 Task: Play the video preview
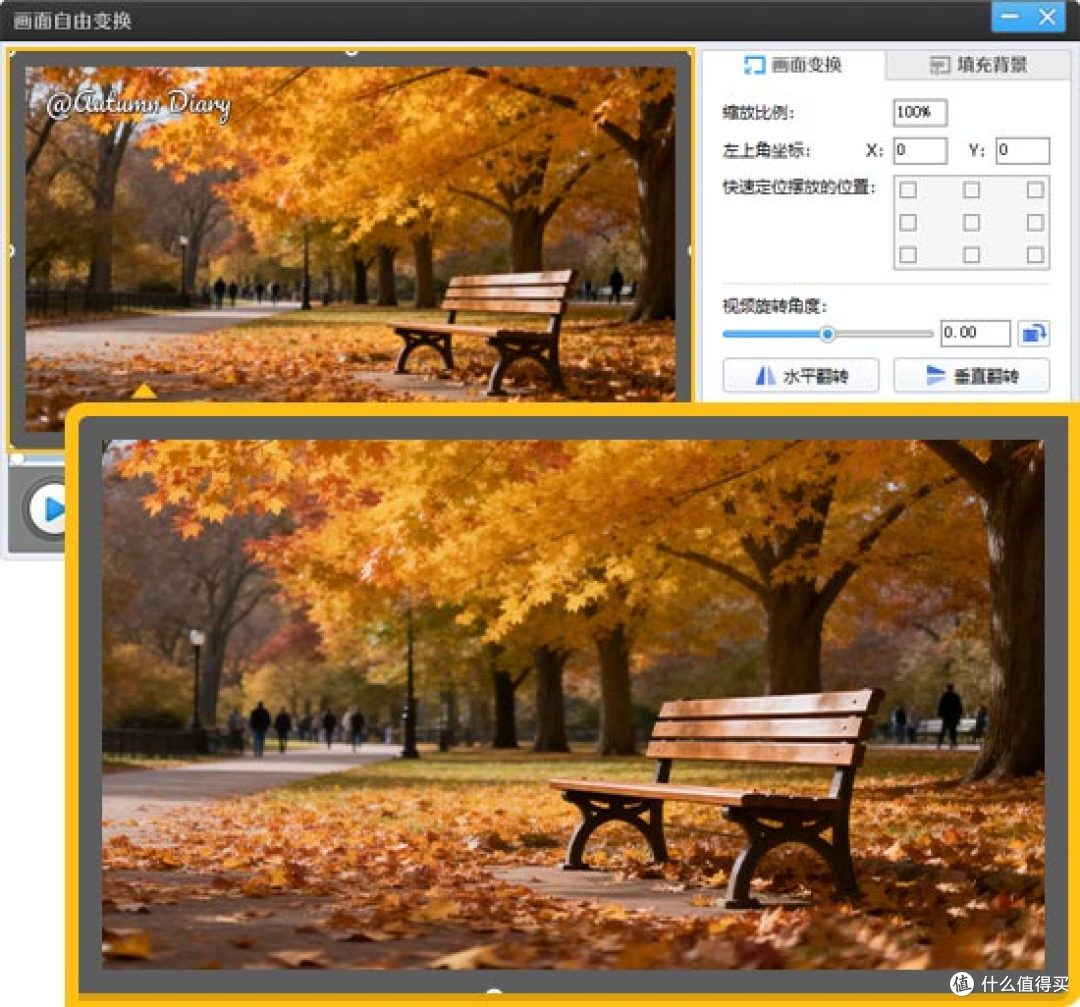tap(48, 510)
